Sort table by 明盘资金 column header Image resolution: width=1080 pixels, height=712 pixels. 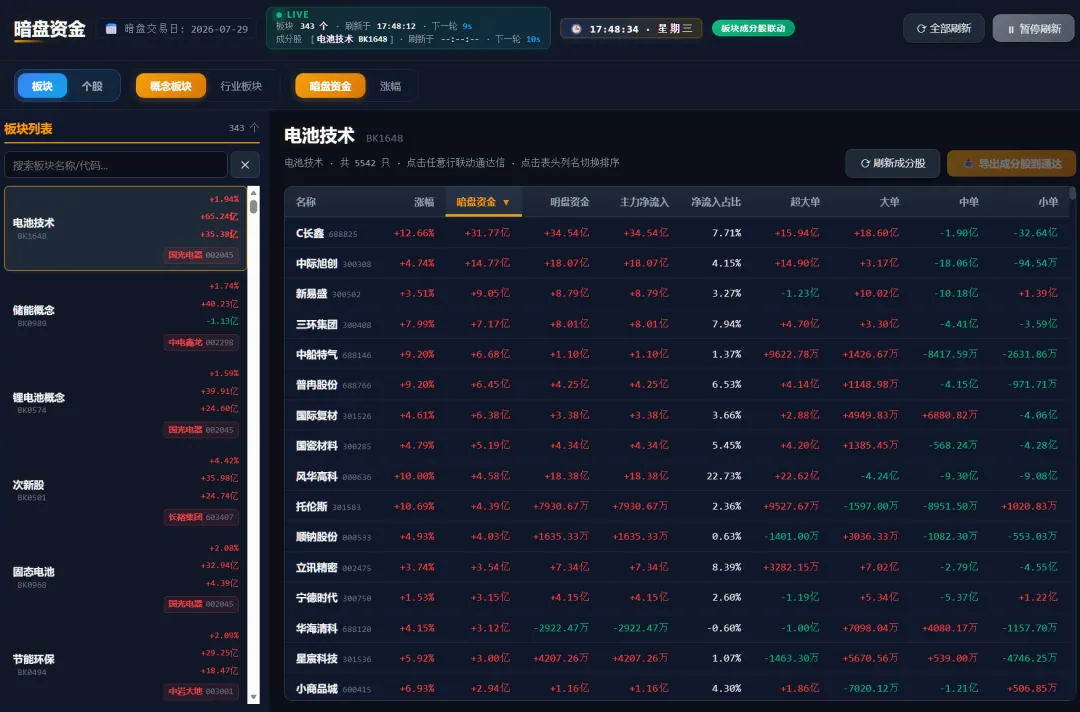pyautogui.click(x=569, y=202)
